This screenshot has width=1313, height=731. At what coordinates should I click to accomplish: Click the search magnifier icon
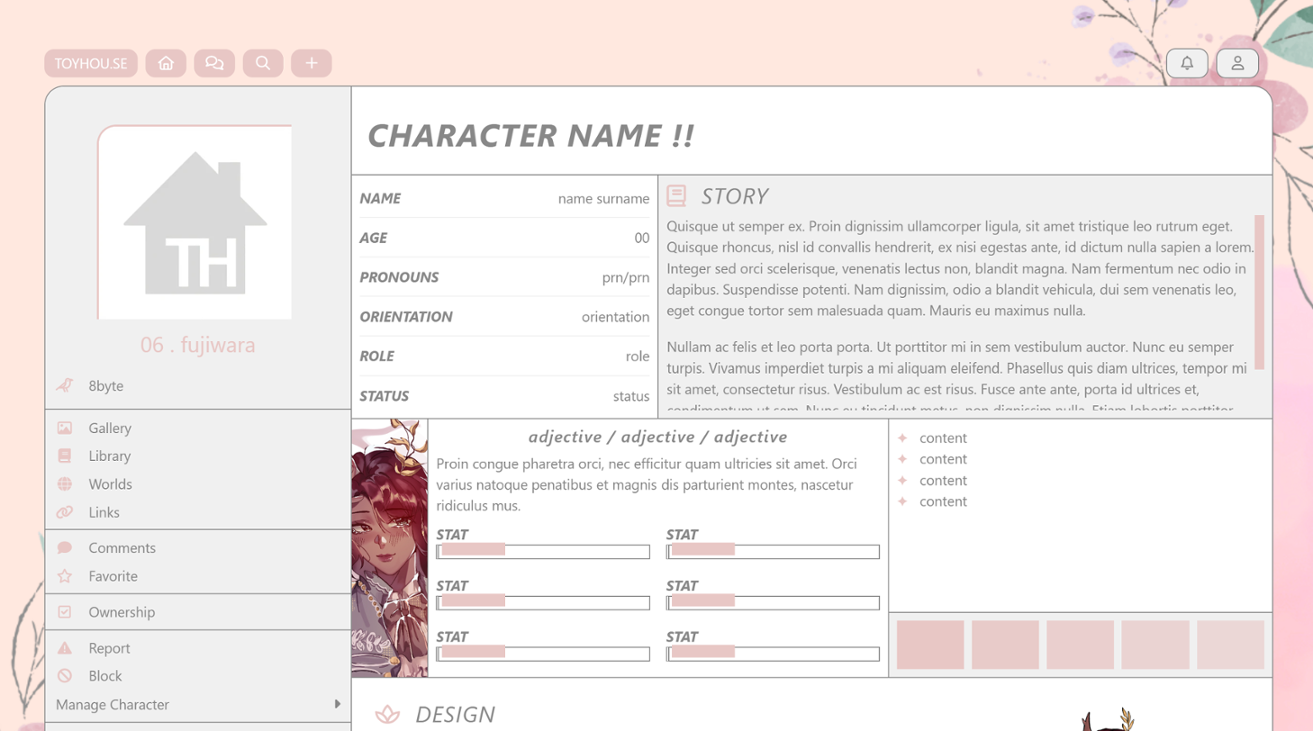tap(263, 63)
